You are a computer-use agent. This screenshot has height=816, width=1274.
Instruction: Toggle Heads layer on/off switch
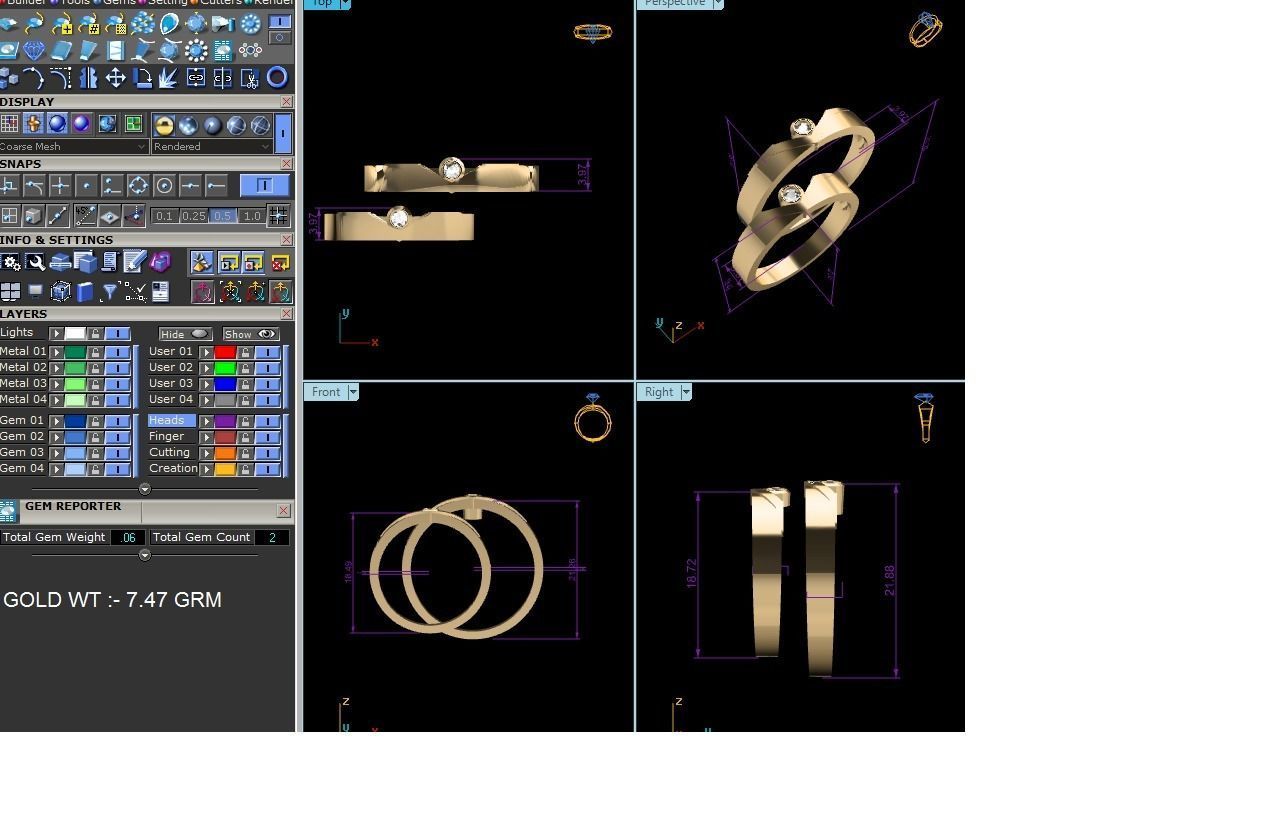pos(267,421)
